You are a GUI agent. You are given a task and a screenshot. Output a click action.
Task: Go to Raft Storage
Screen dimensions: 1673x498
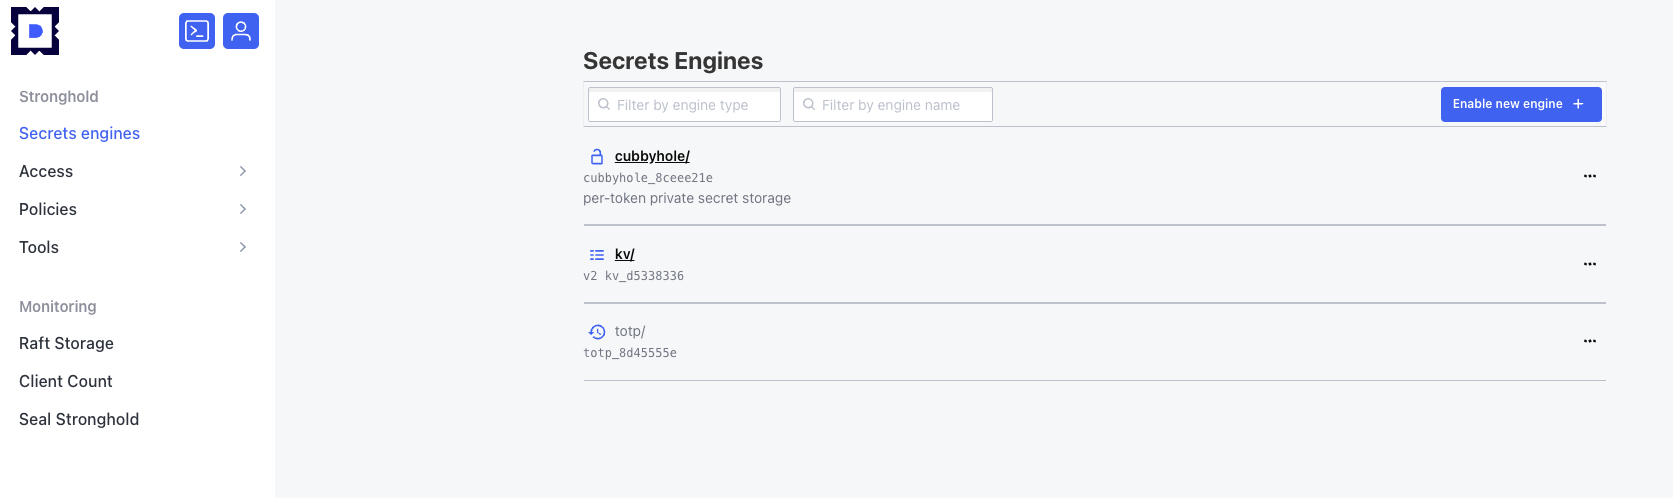point(66,343)
